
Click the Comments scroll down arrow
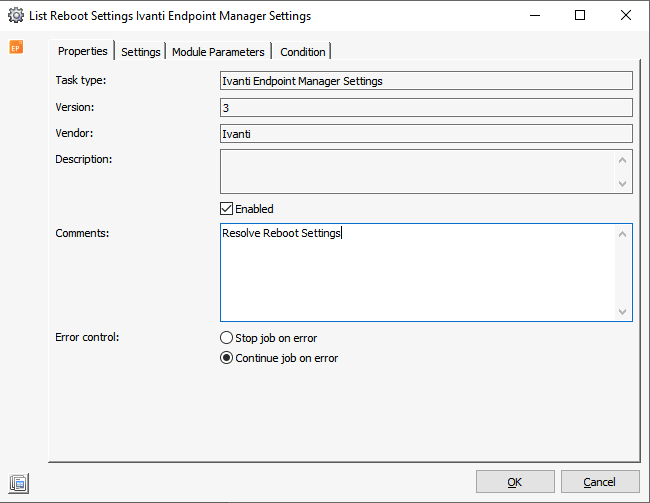(622, 311)
